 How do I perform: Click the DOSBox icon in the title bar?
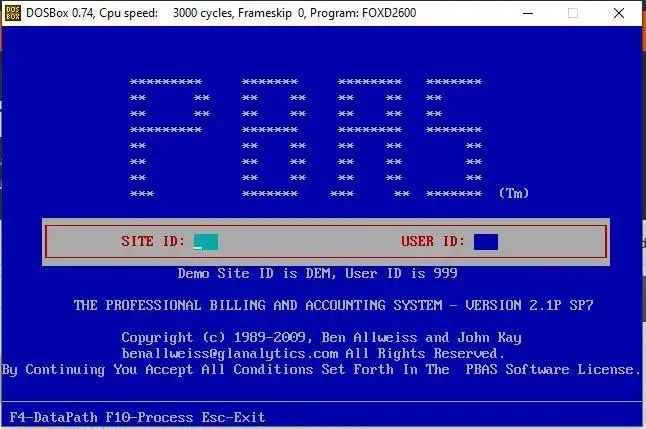pyautogui.click(x=13, y=13)
